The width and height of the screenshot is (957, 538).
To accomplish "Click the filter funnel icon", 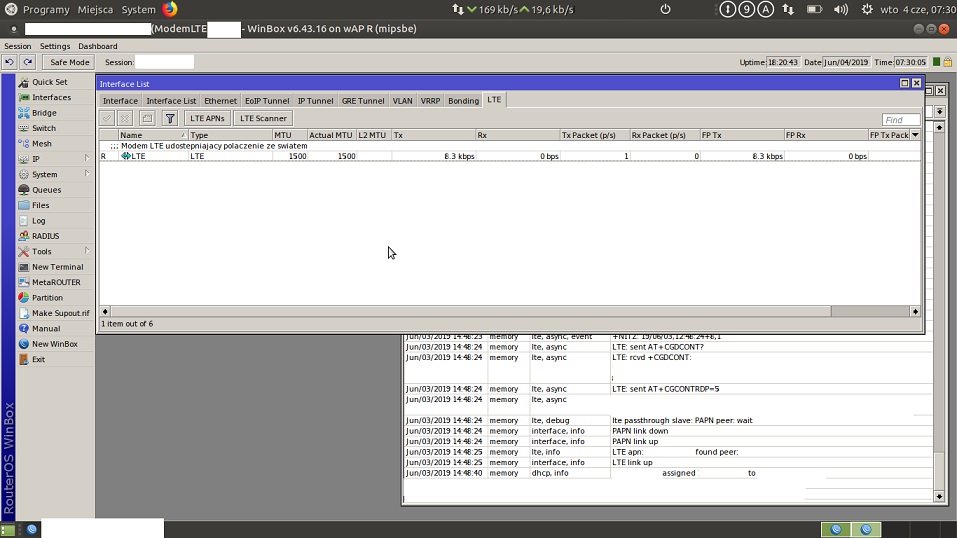I will 170,118.
